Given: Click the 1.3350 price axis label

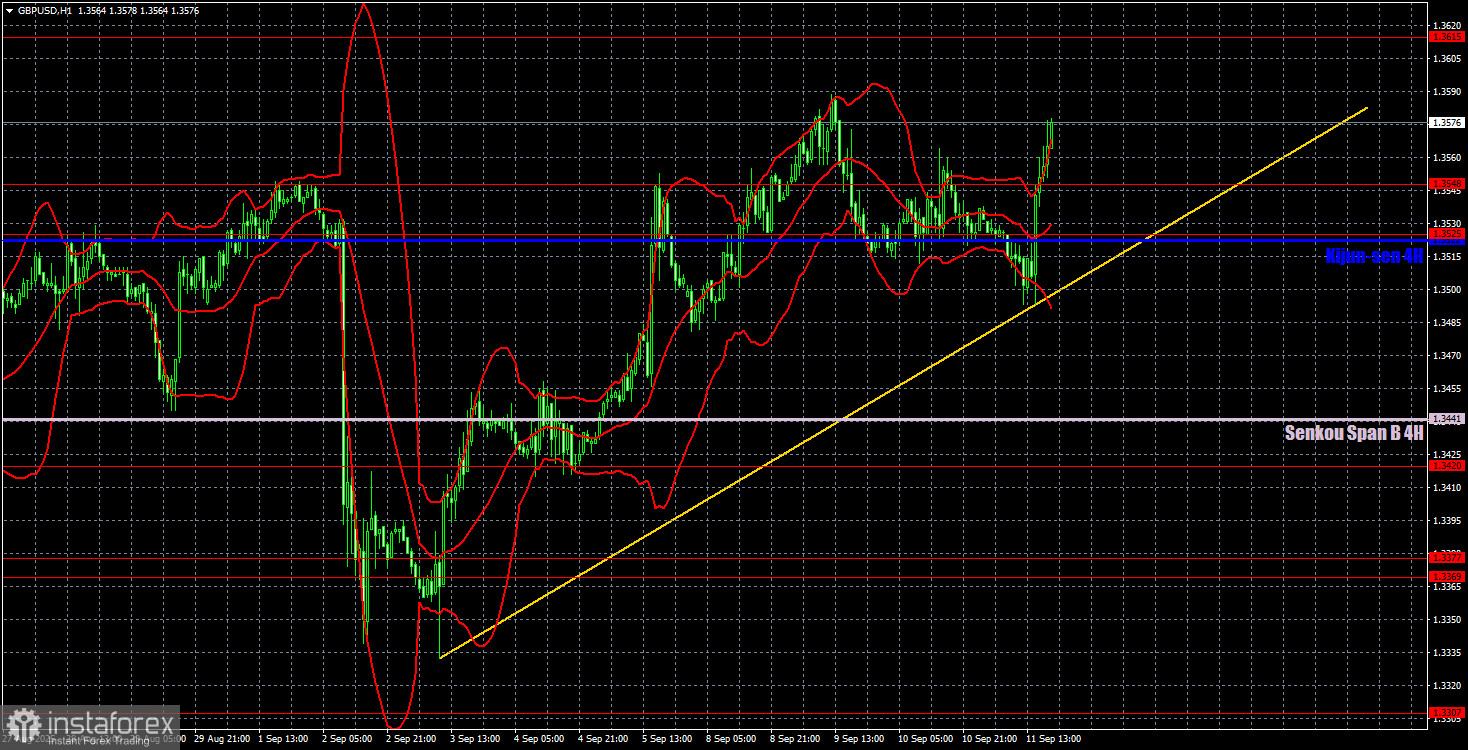Looking at the screenshot, I should pos(1447,620).
